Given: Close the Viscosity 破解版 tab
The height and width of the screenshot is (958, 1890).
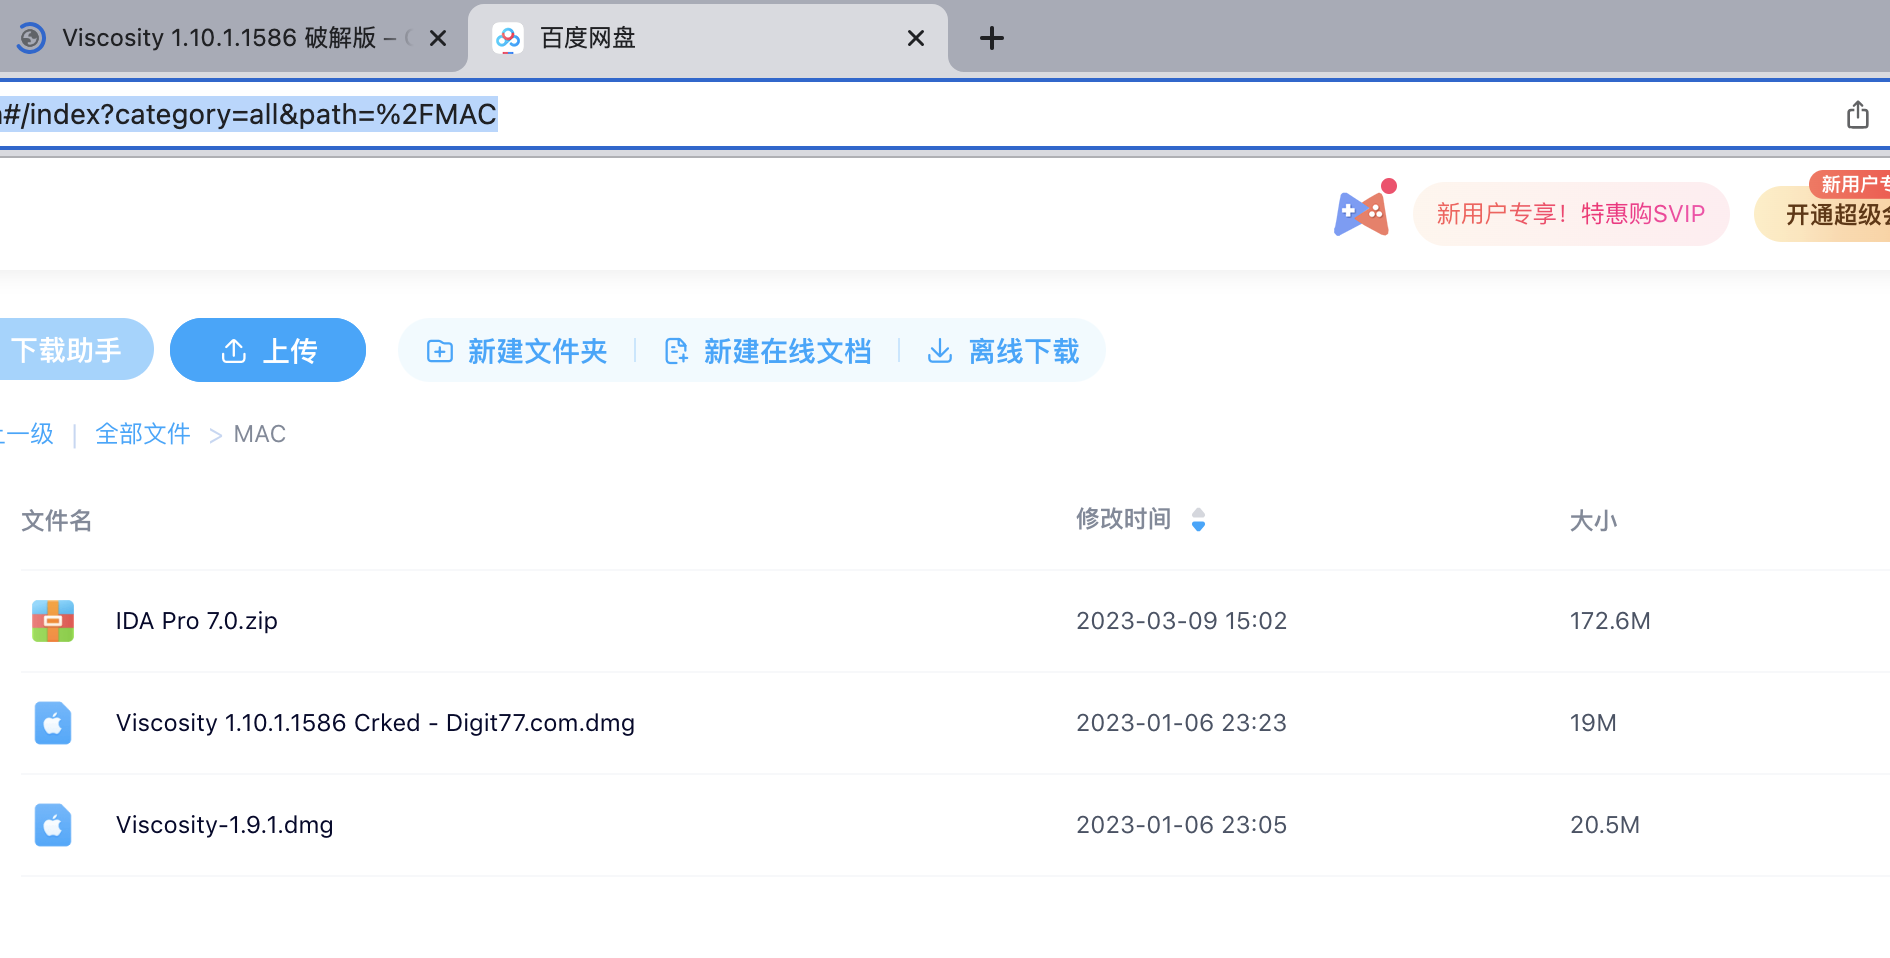Looking at the screenshot, I should [x=437, y=38].
